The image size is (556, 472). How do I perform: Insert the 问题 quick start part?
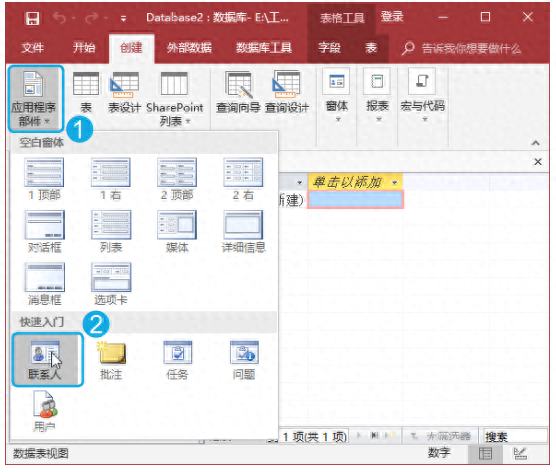tap(244, 360)
